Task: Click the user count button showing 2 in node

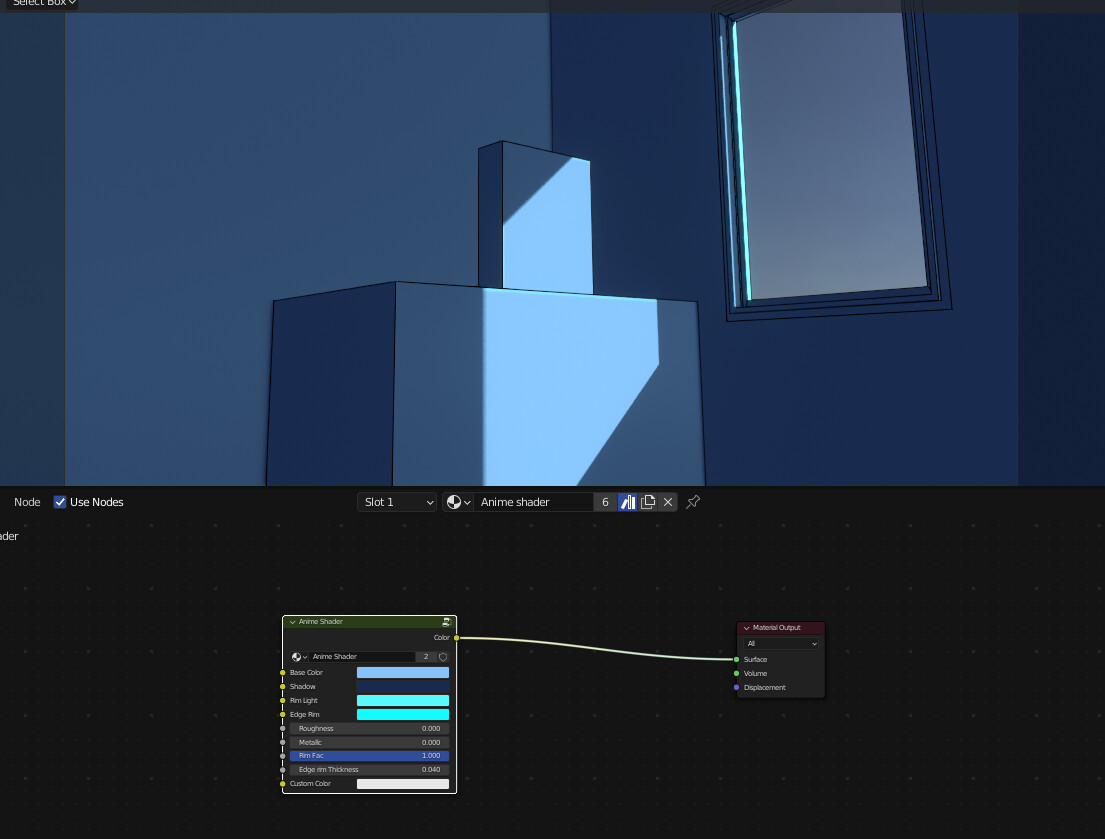Action: [x=426, y=657]
